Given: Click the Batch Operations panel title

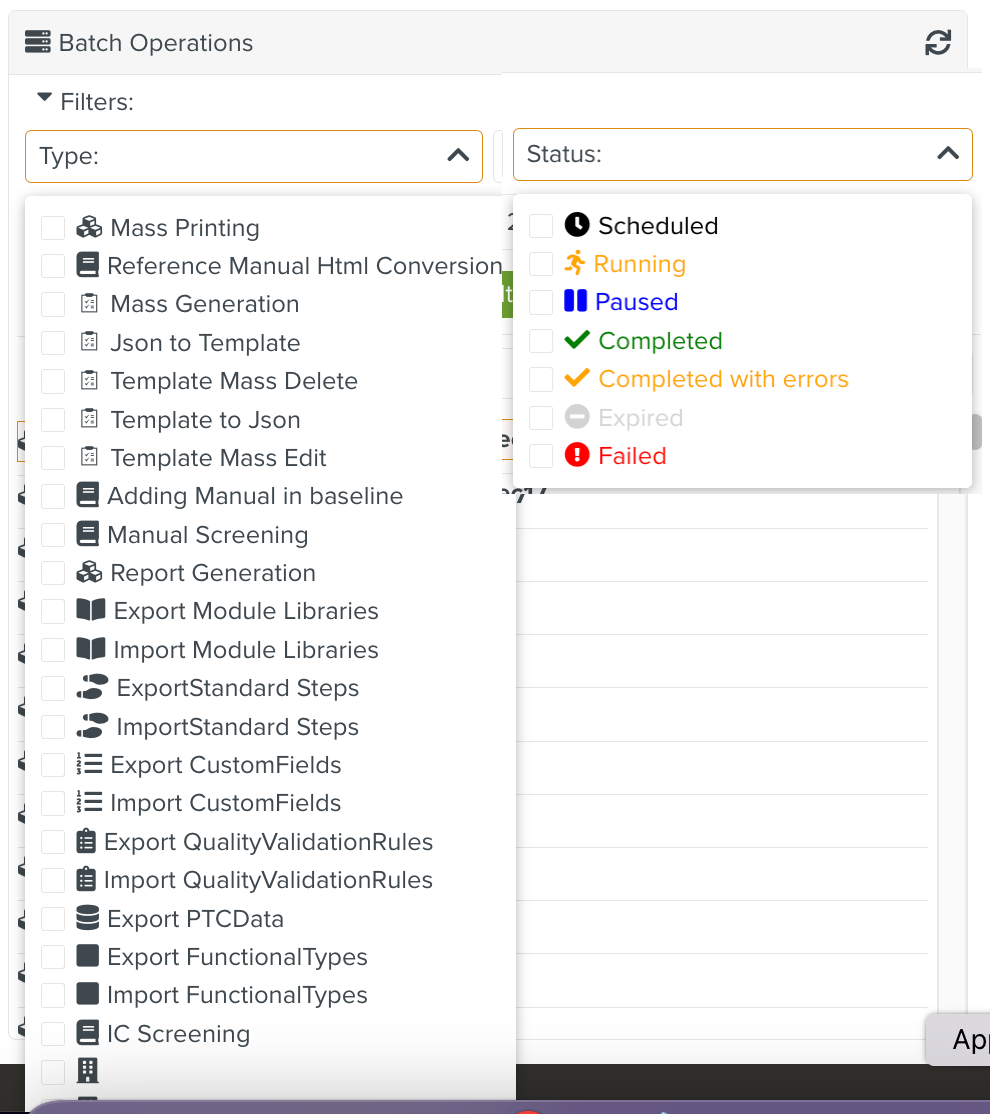Looking at the screenshot, I should pyautogui.click(x=155, y=43).
